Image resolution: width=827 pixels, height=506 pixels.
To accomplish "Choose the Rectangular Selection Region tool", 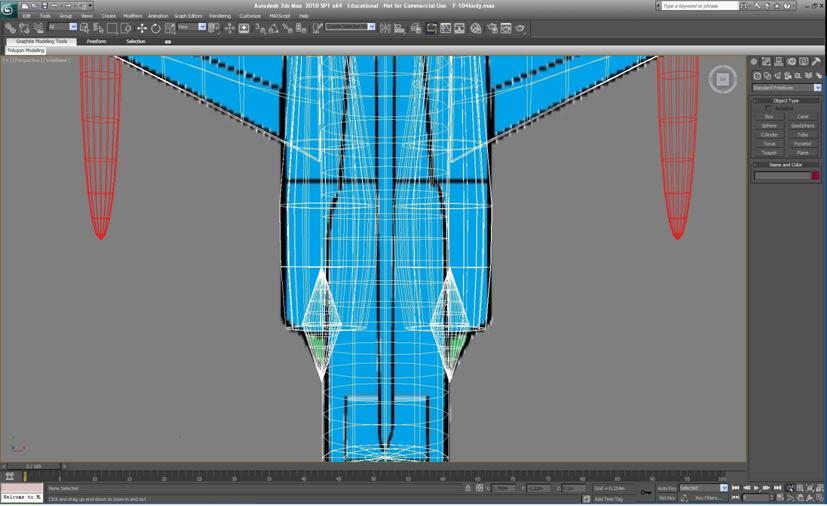I will click(x=112, y=28).
